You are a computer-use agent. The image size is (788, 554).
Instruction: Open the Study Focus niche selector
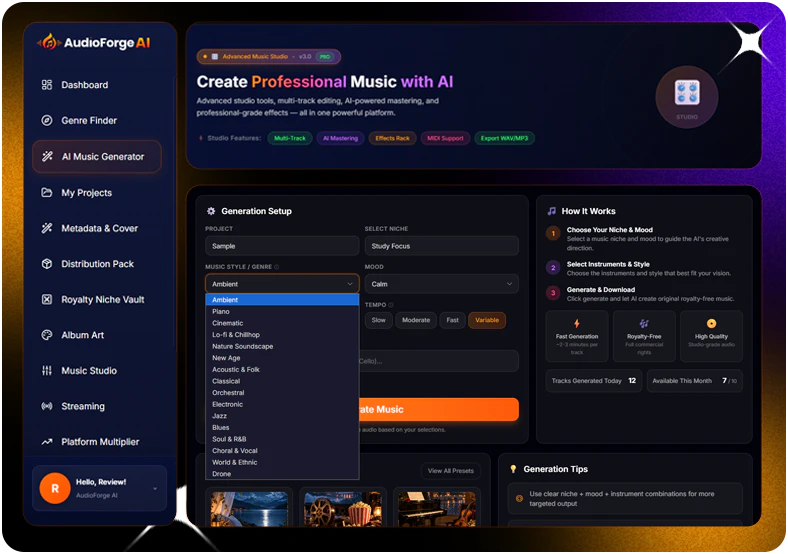(x=442, y=246)
